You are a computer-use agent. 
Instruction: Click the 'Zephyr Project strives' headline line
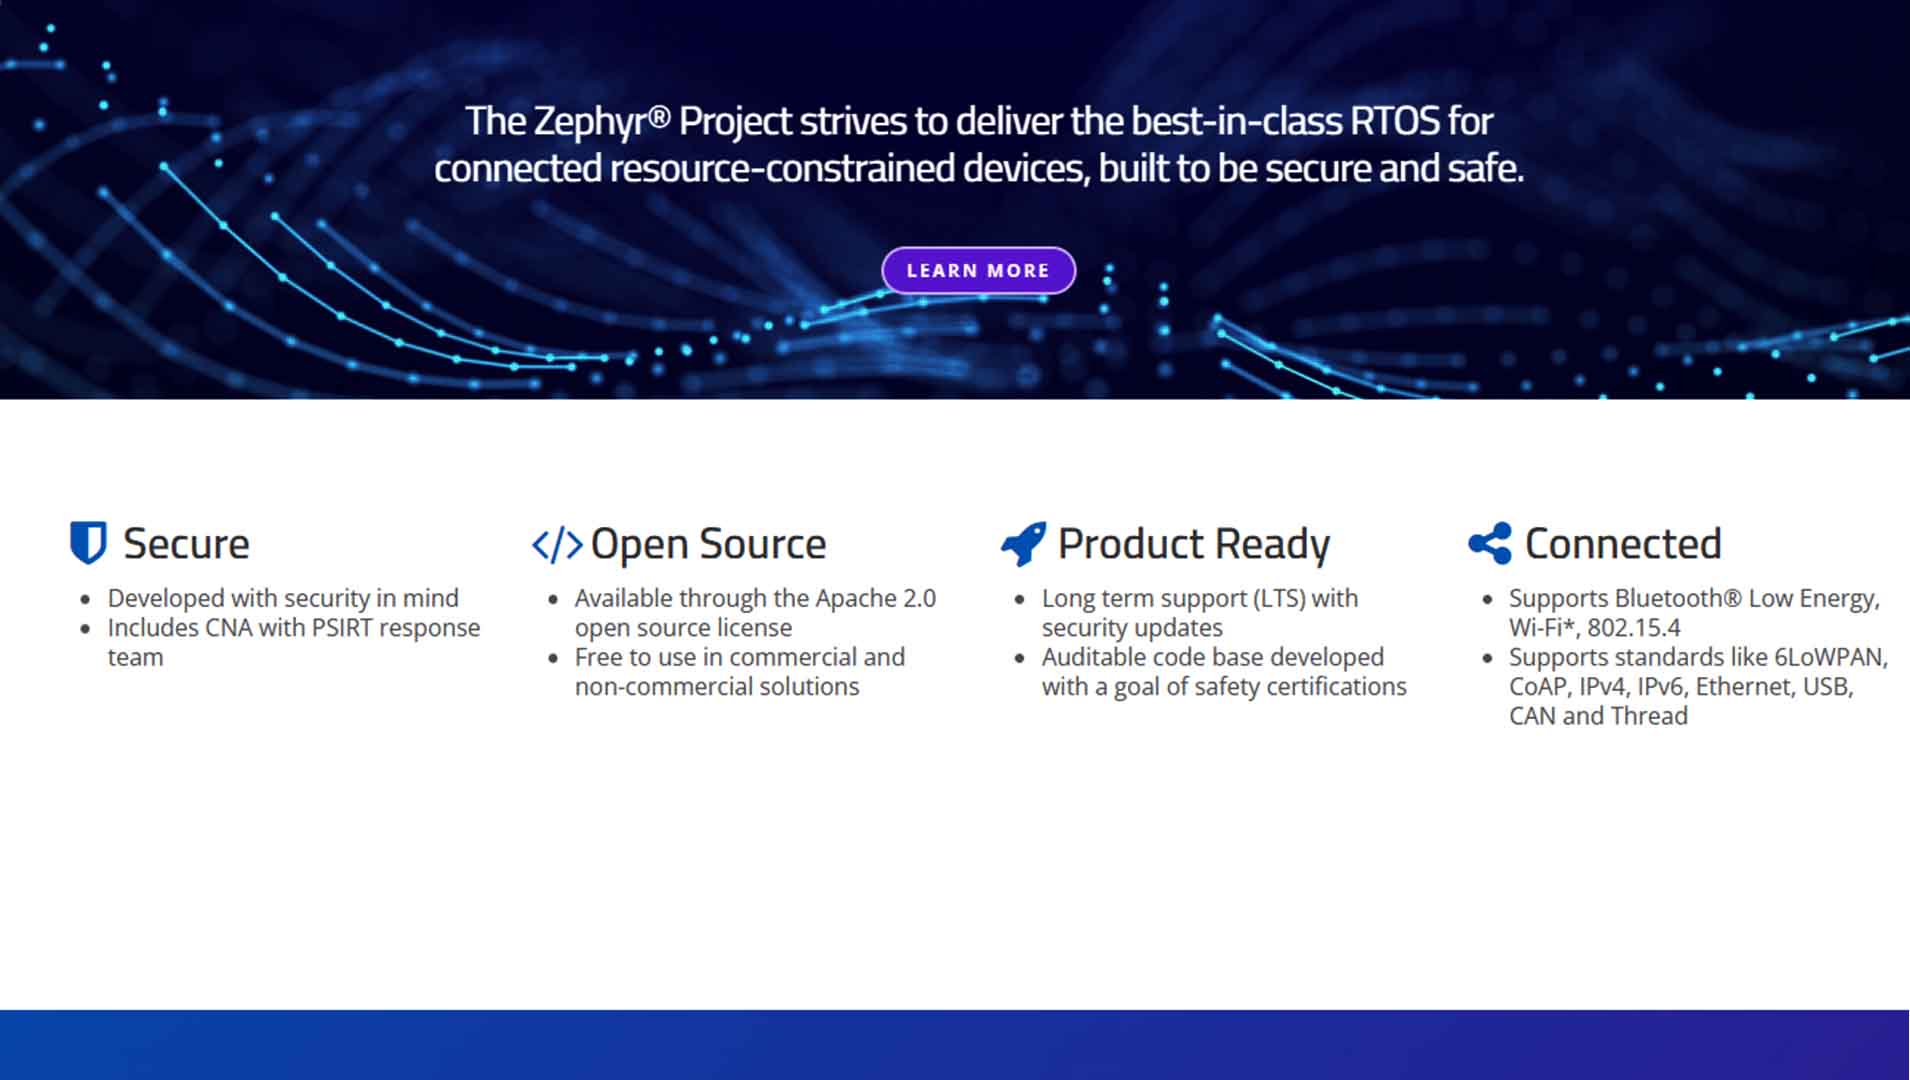[978, 121]
